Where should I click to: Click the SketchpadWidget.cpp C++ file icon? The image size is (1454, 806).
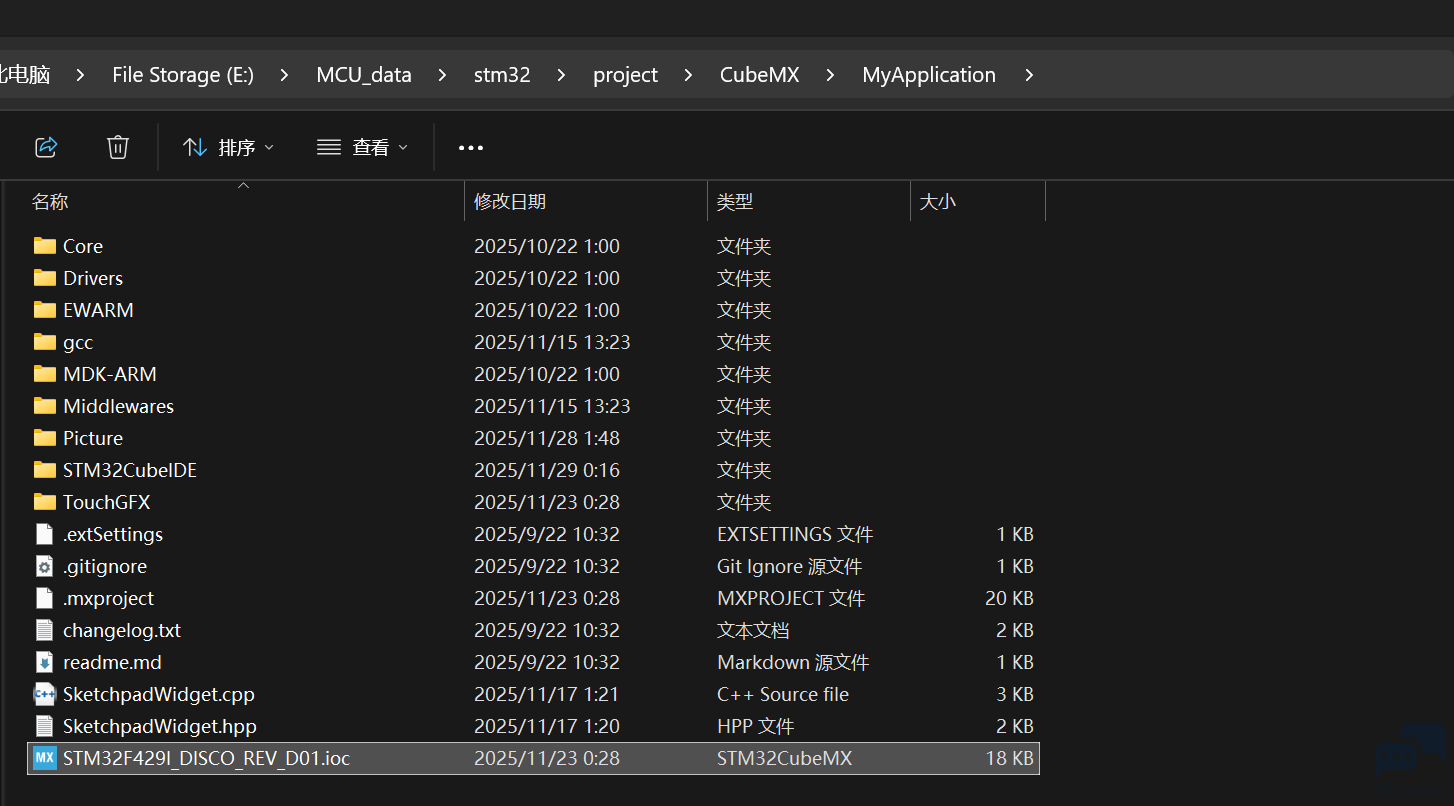(44, 694)
